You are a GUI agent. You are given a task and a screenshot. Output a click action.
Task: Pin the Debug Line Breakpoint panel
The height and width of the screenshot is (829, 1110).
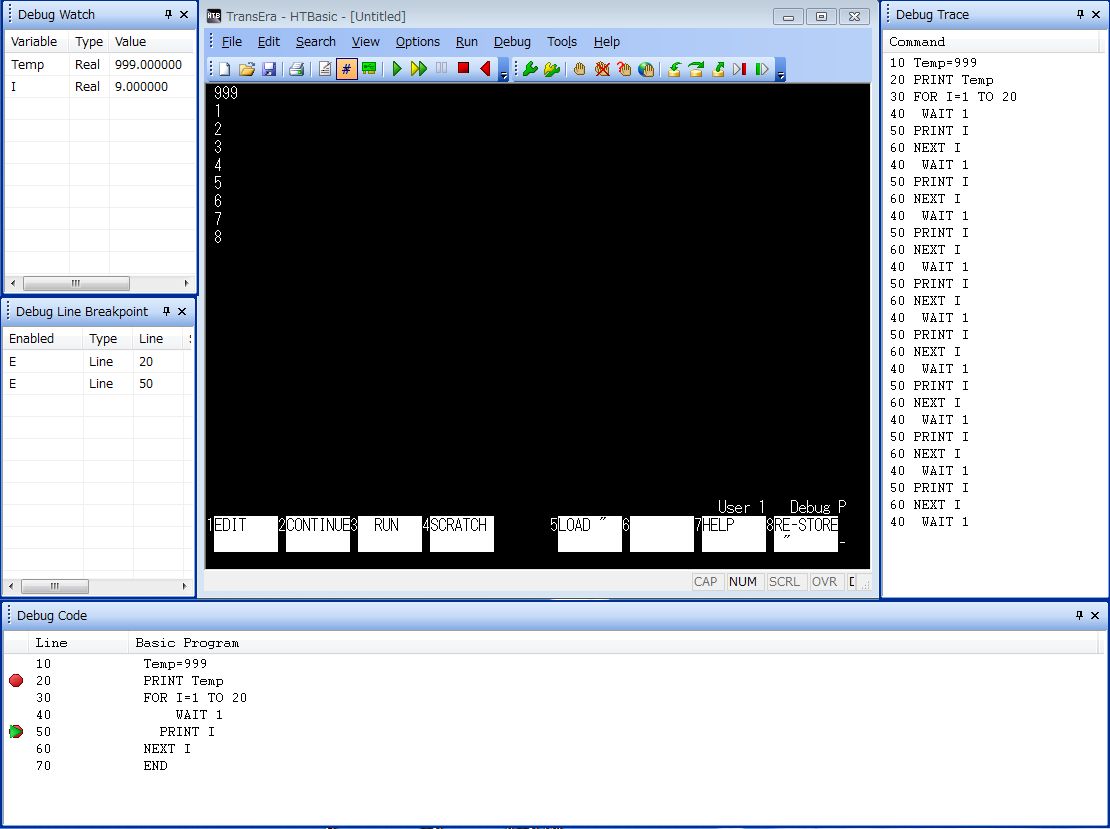[x=166, y=311]
